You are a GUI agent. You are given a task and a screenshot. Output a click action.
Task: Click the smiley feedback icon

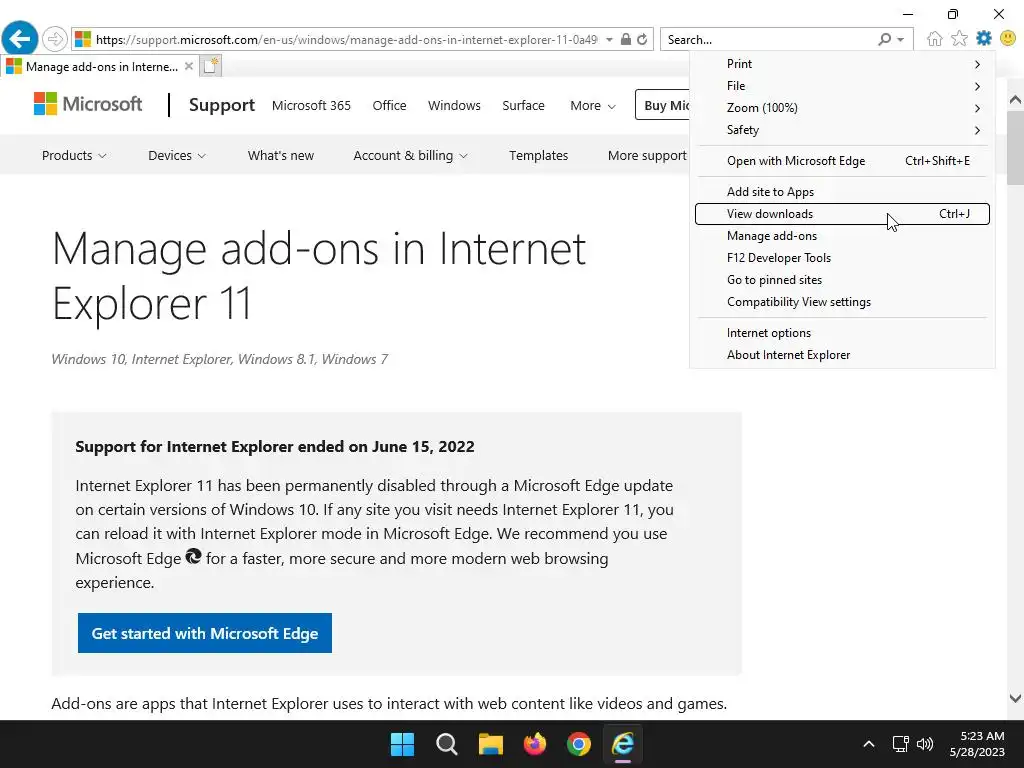click(1008, 39)
